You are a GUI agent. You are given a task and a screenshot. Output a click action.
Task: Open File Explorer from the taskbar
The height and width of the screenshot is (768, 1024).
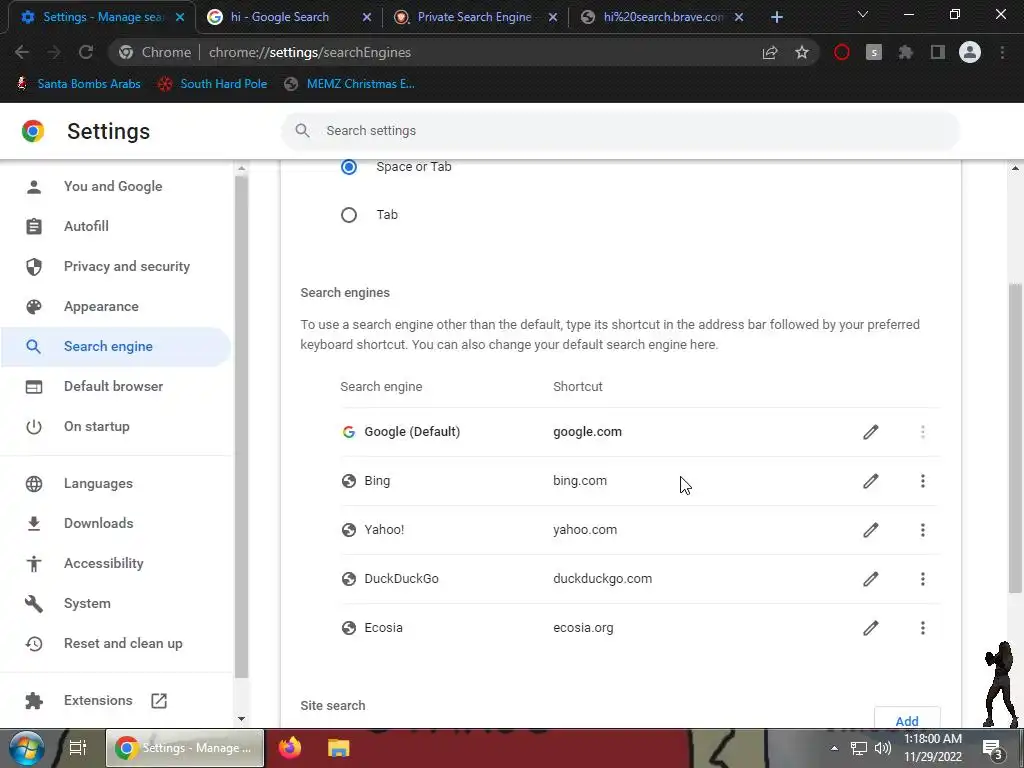(338, 748)
